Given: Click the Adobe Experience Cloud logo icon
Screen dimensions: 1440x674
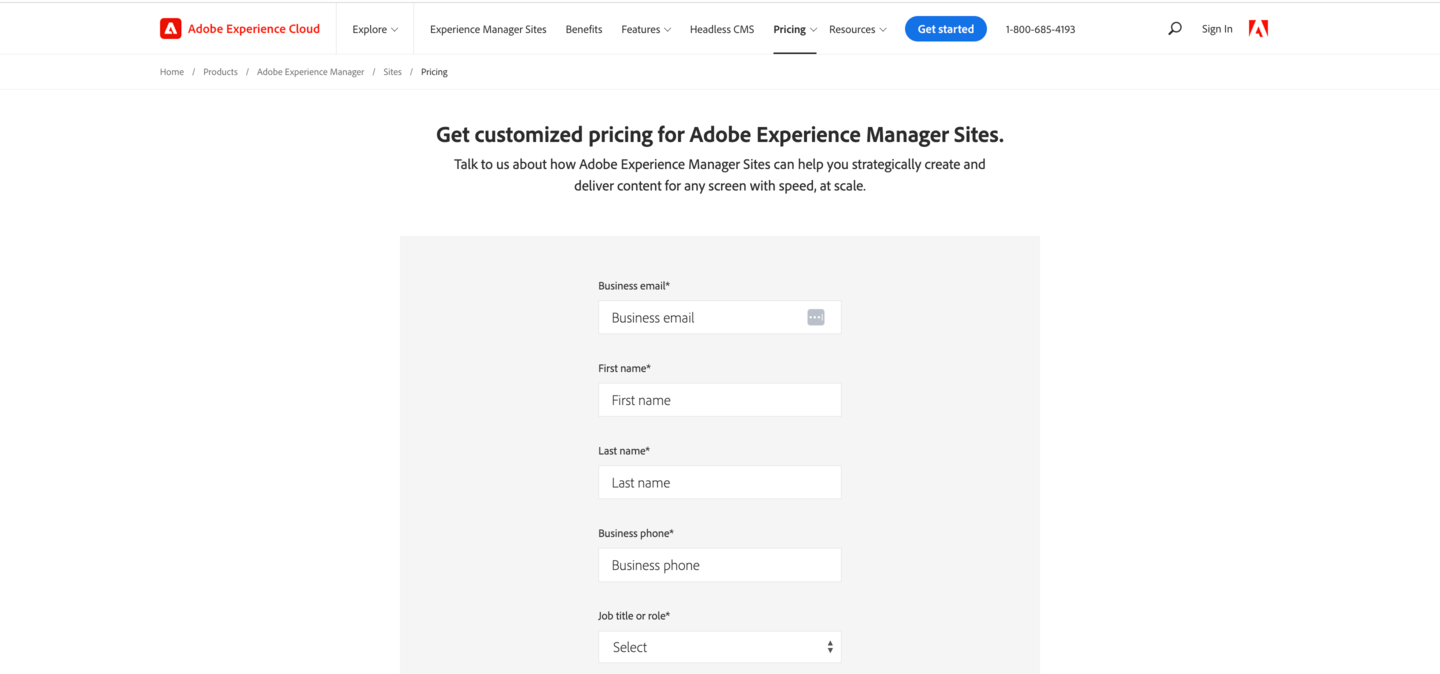Looking at the screenshot, I should point(171,29).
